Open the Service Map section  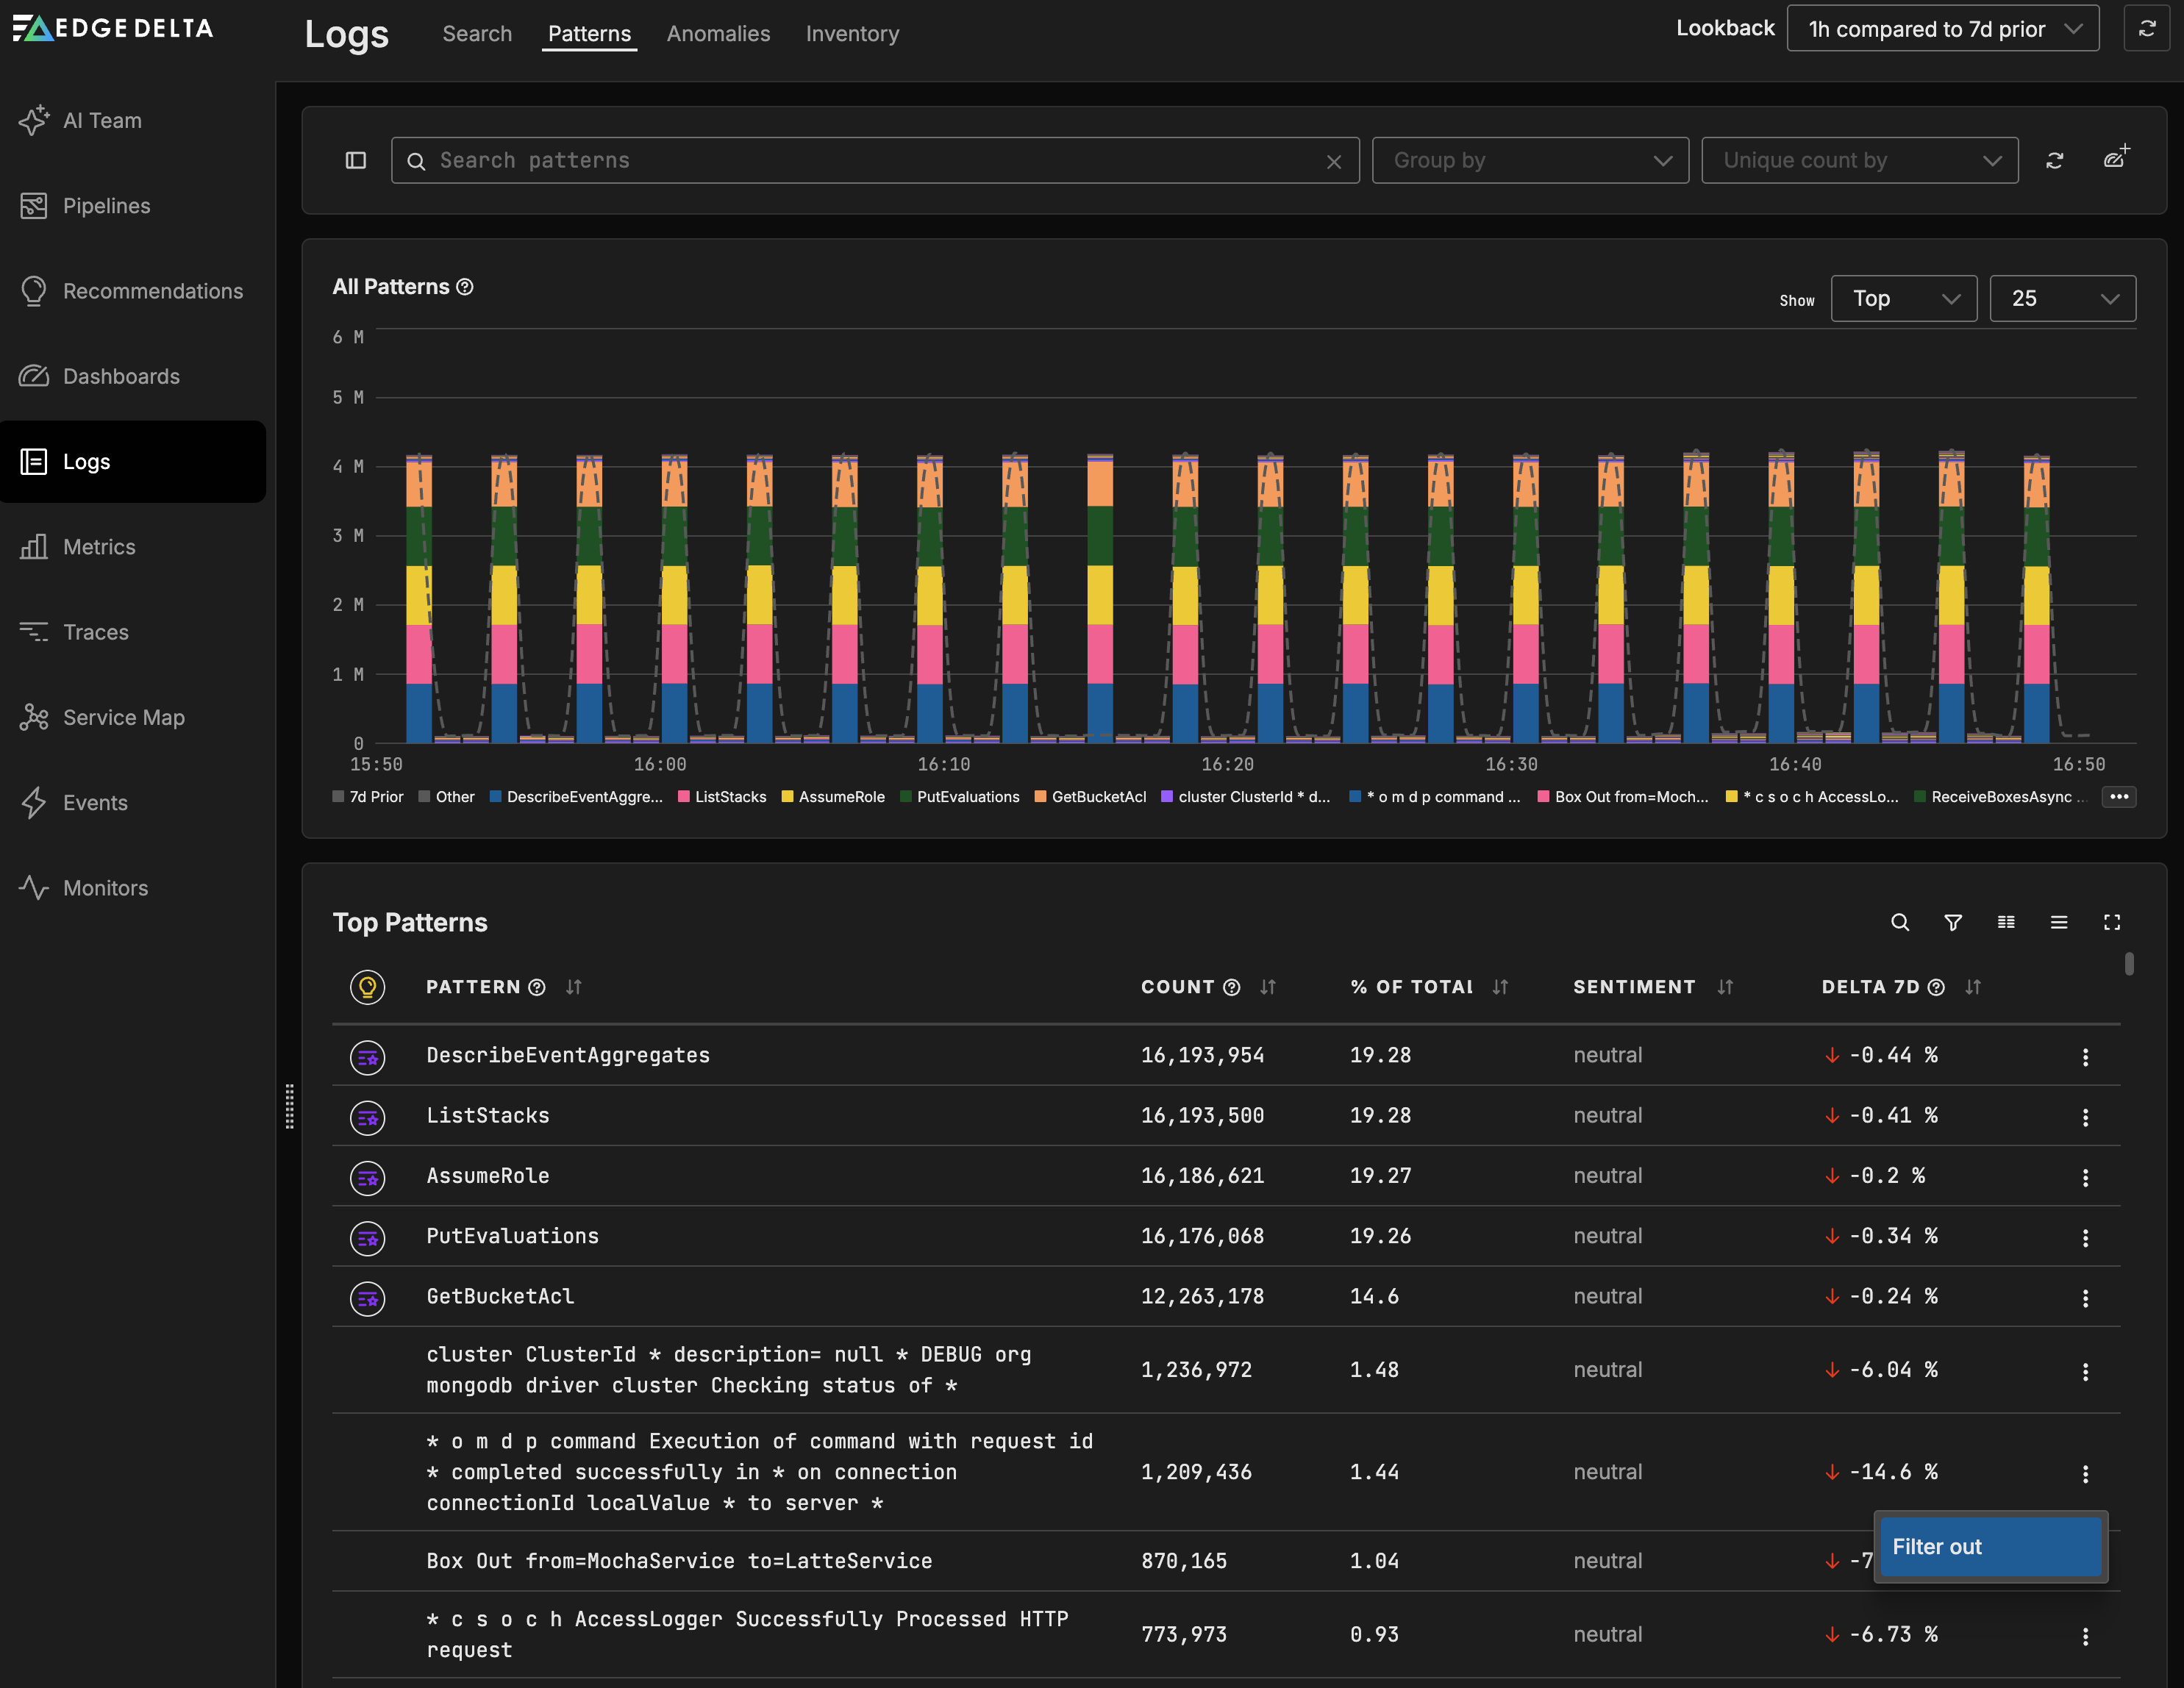click(x=123, y=717)
